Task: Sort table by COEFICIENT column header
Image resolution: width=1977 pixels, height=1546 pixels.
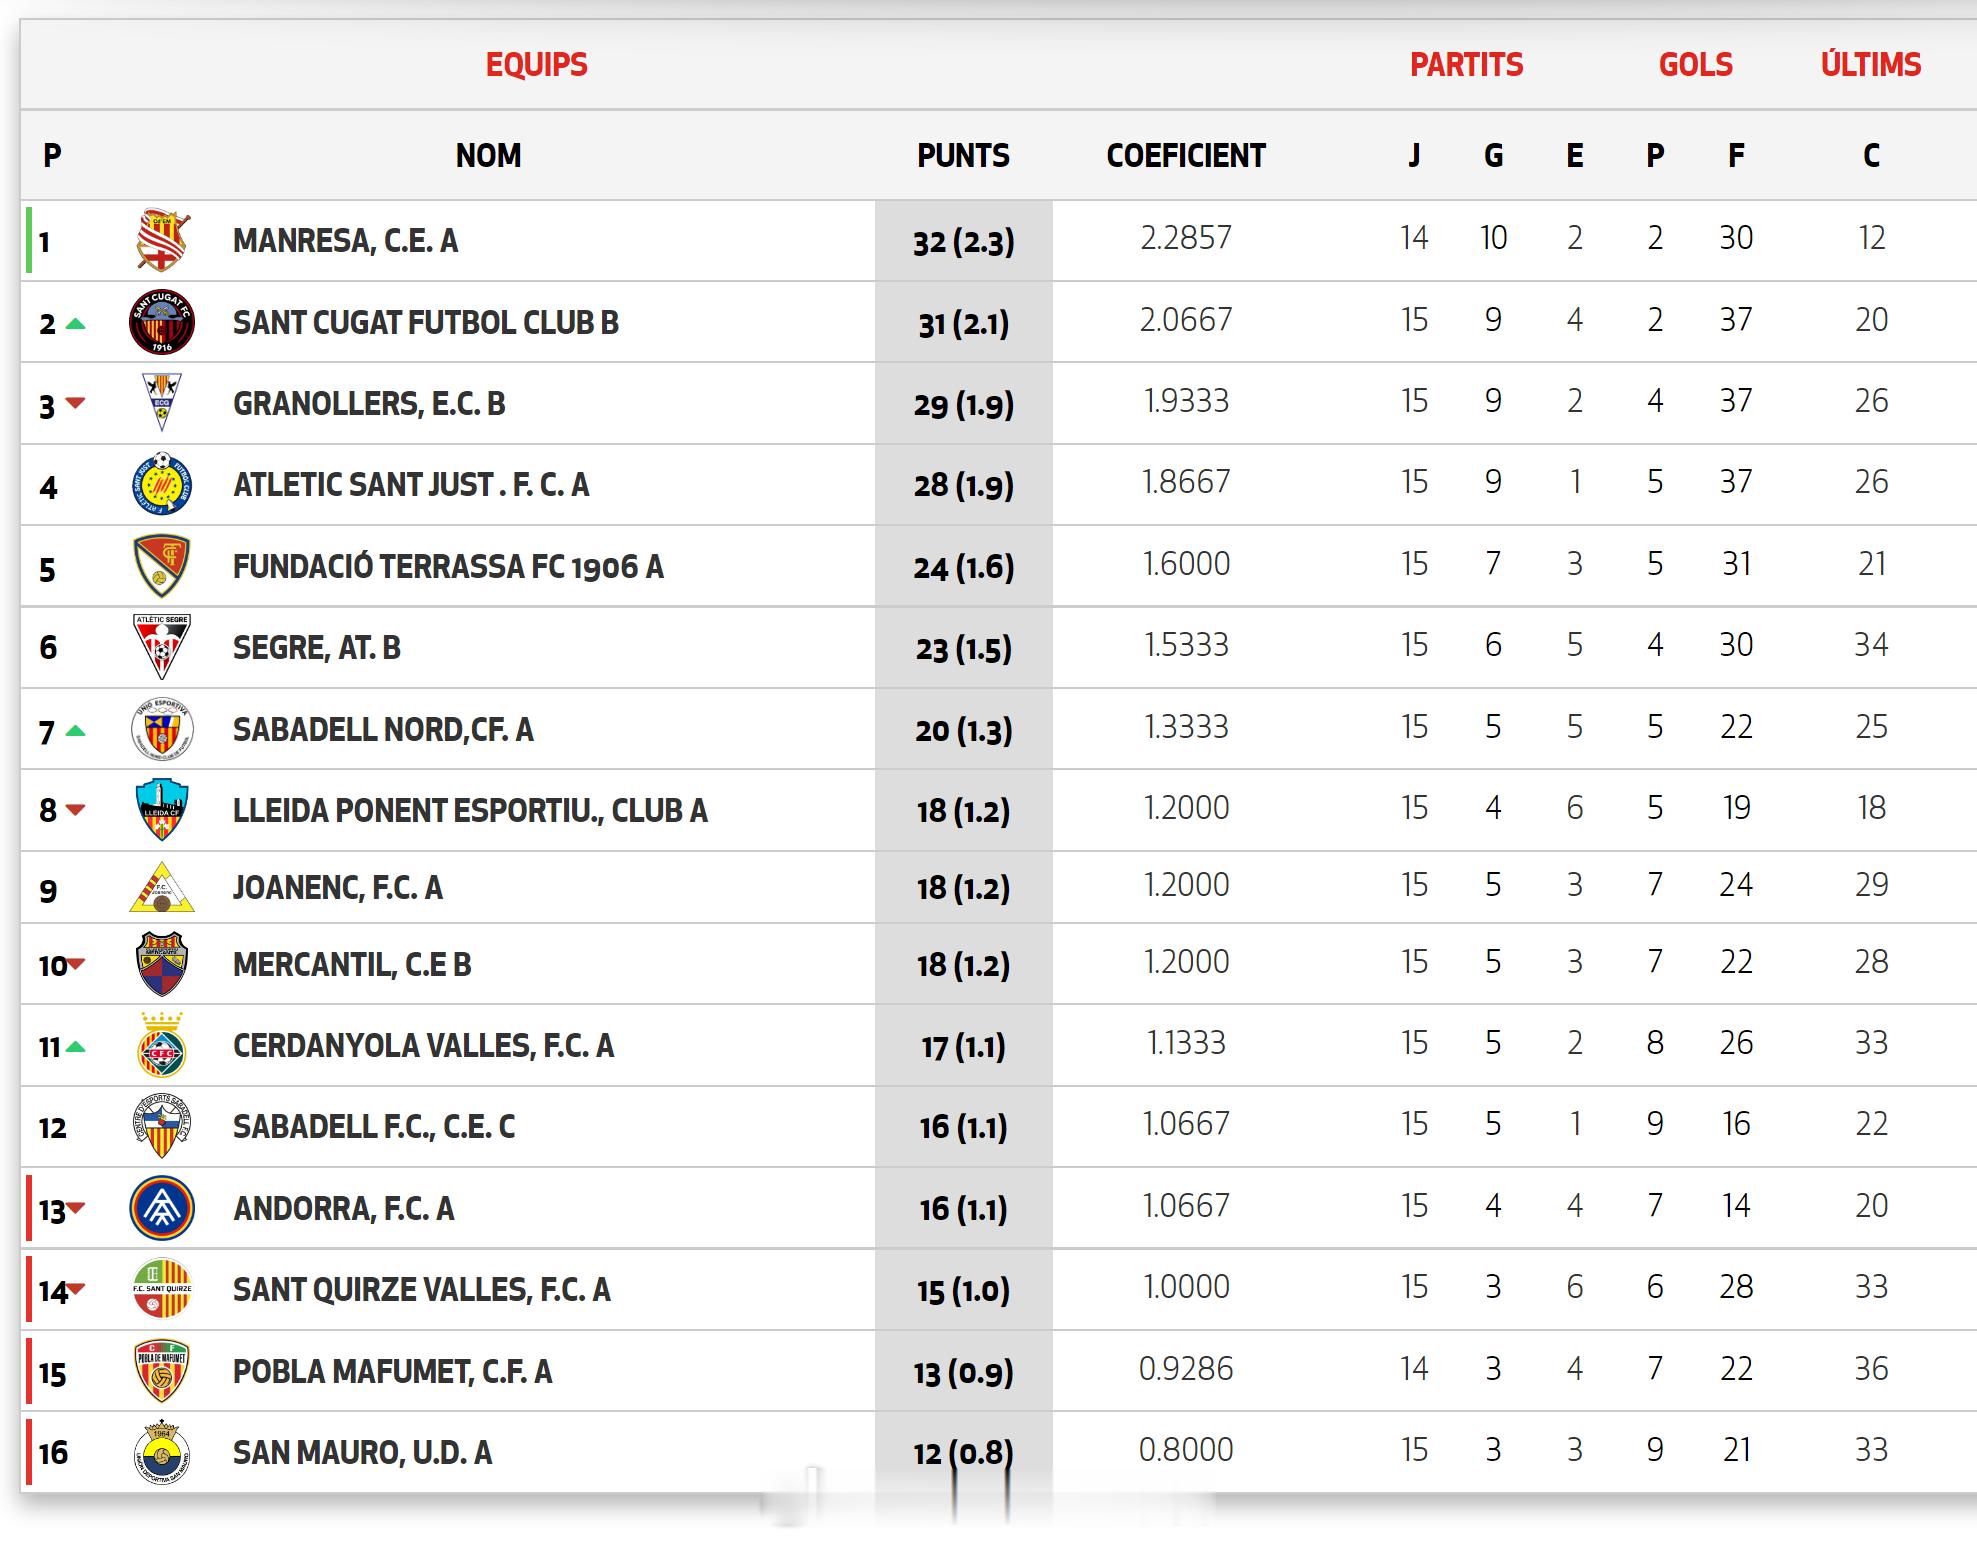Action: 1185,156
